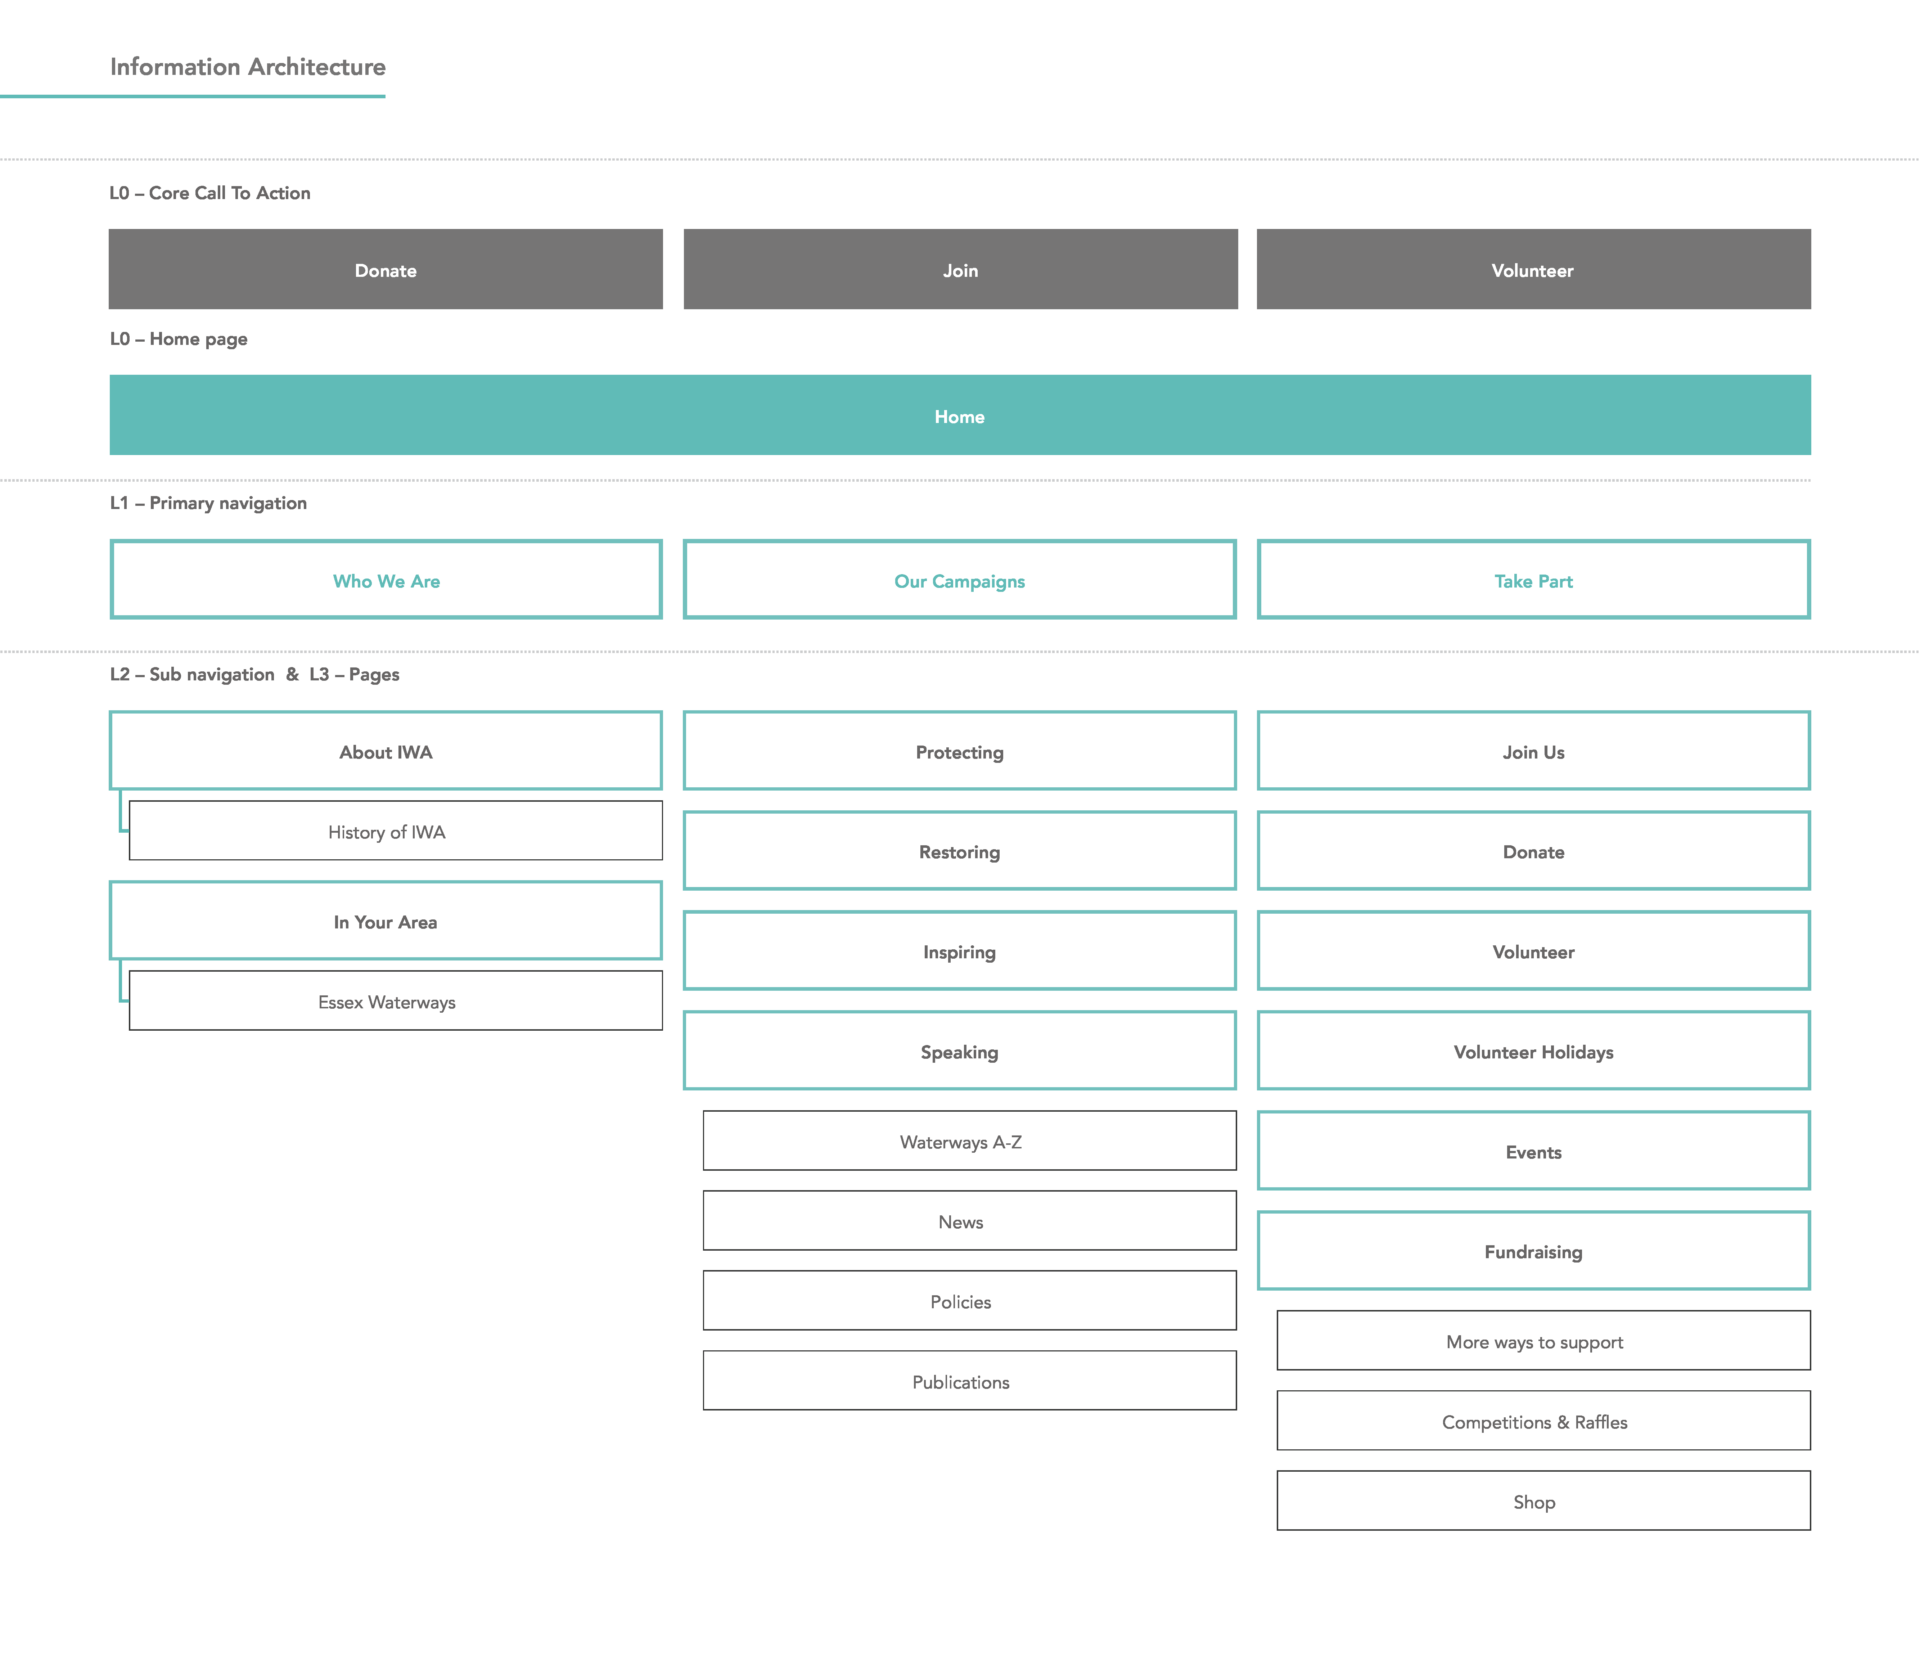Screen dimensions: 1920x1665
Task: Click the Fundraising sub navigation box
Action: 1534,1251
